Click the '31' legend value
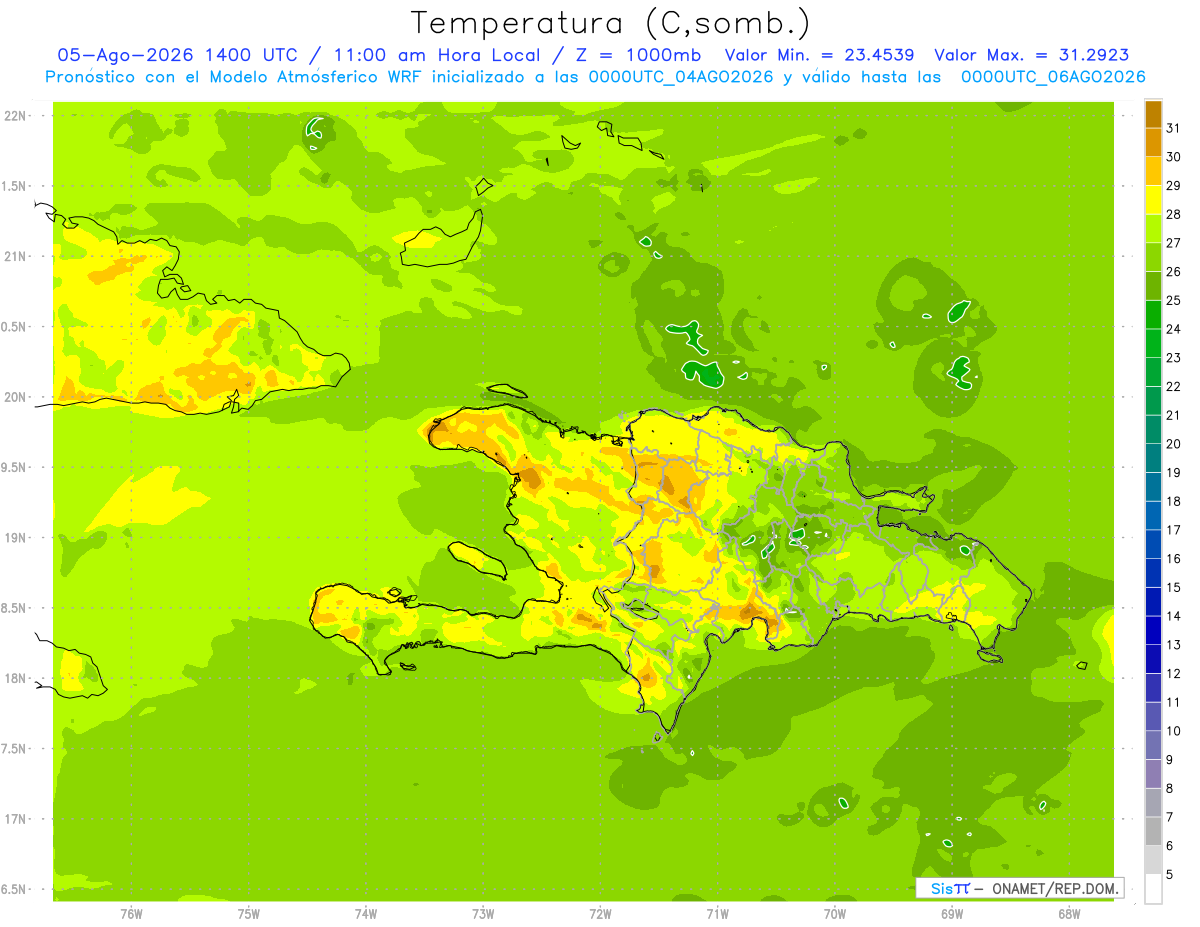 (x=1173, y=128)
